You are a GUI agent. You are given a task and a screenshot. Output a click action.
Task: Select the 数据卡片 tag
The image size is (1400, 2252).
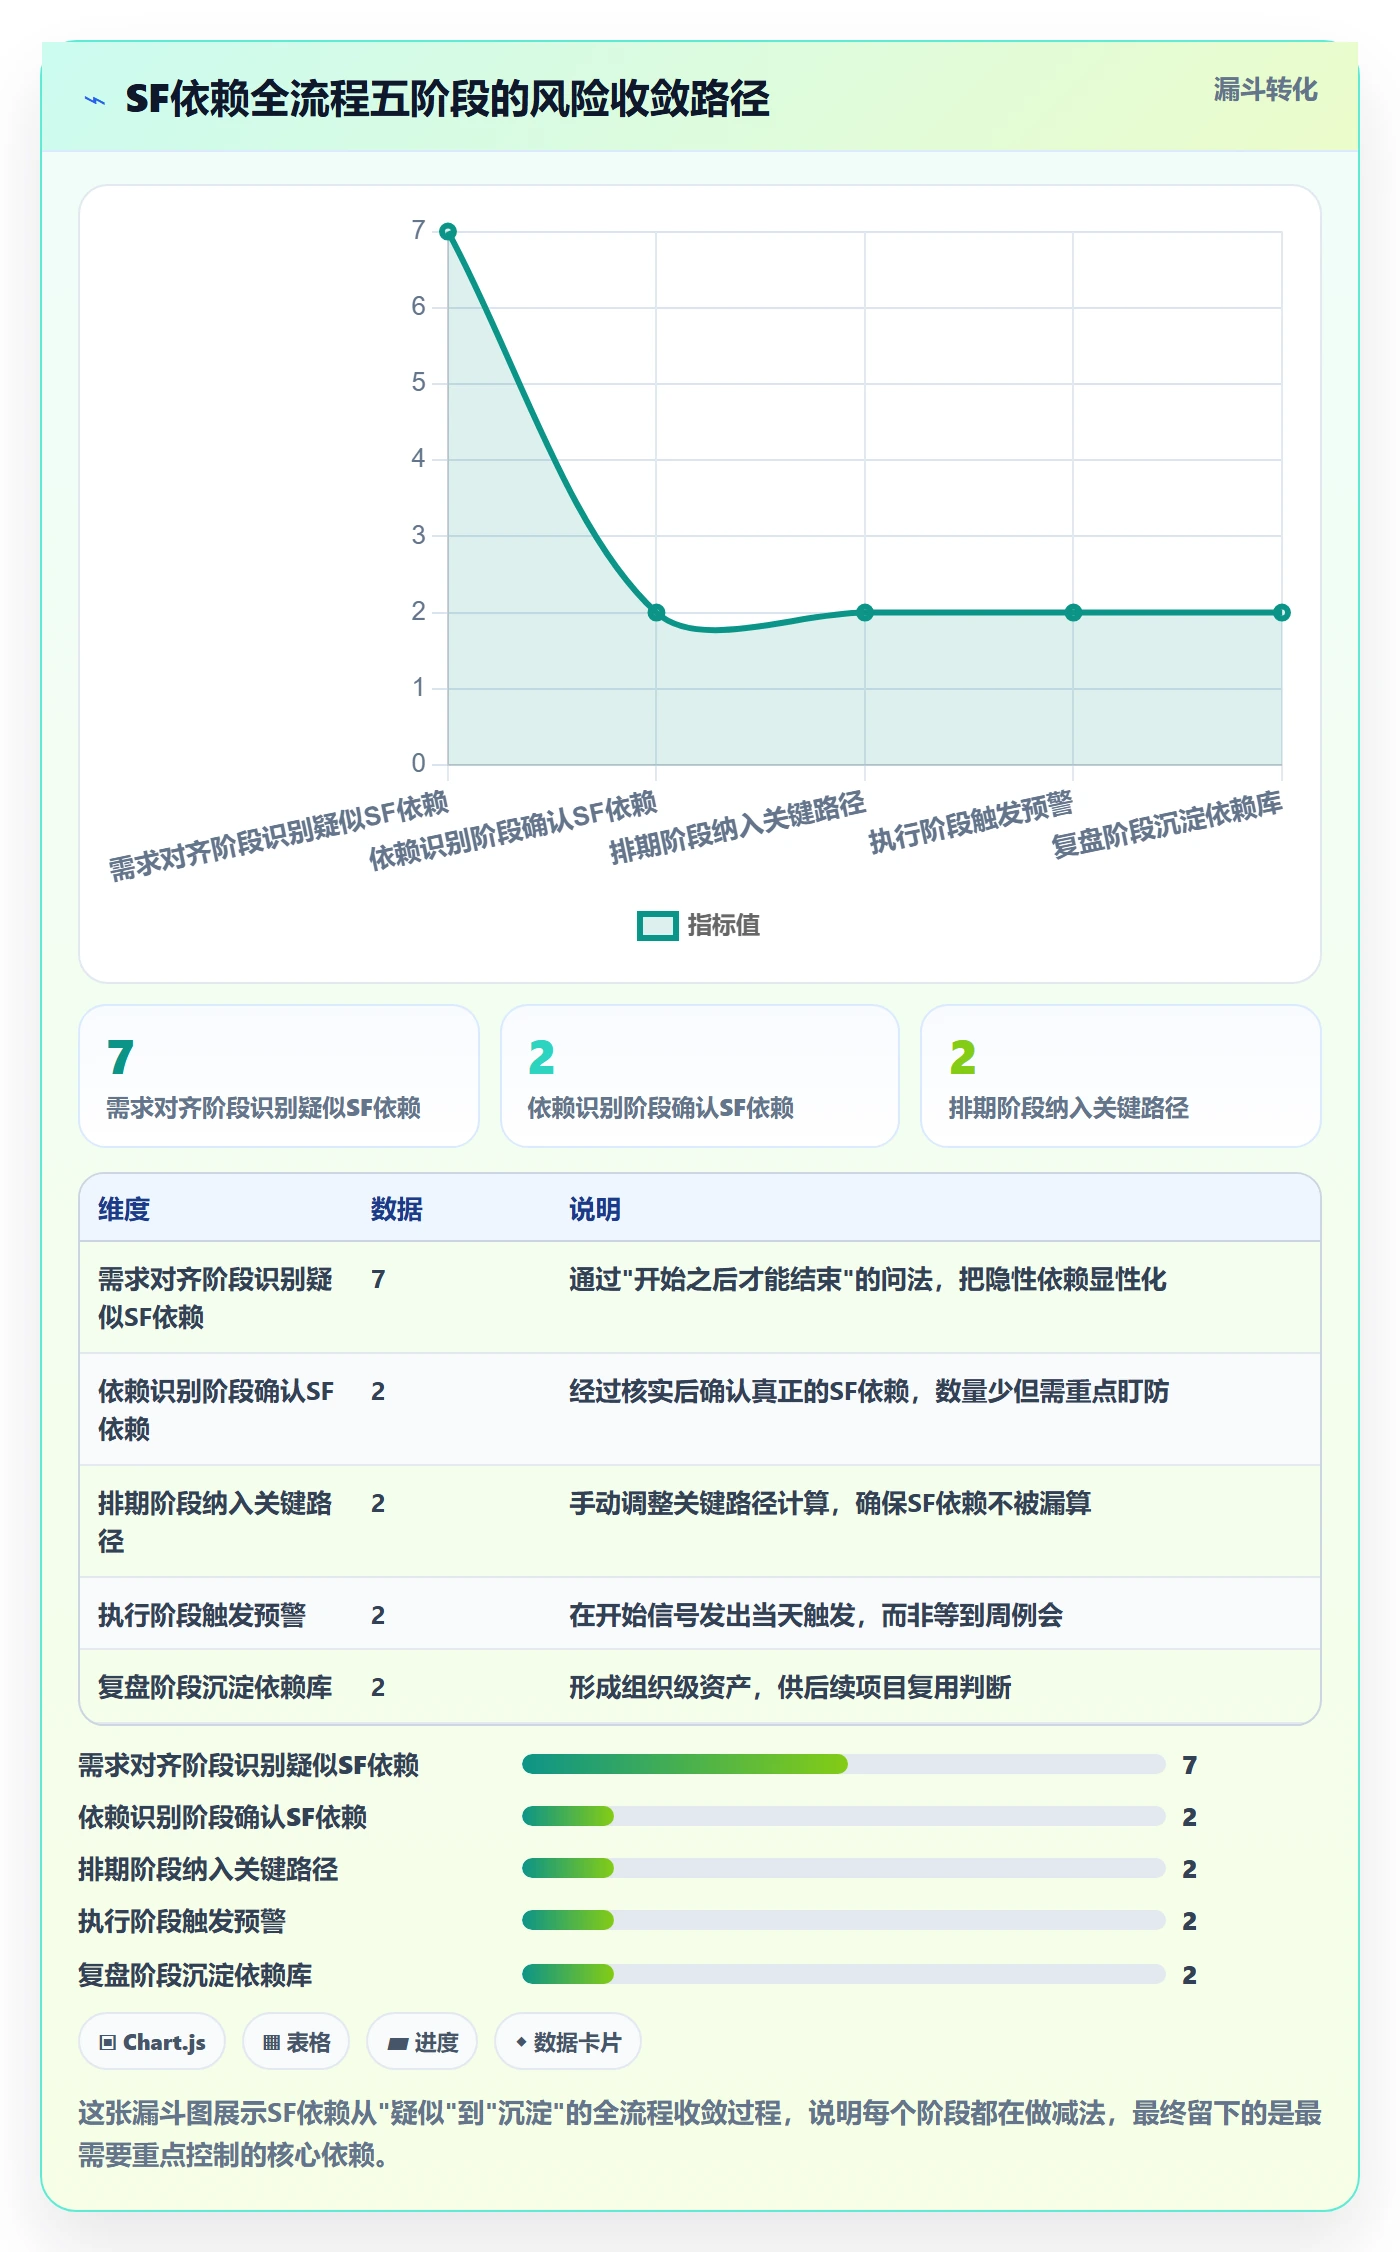pos(568,2042)
